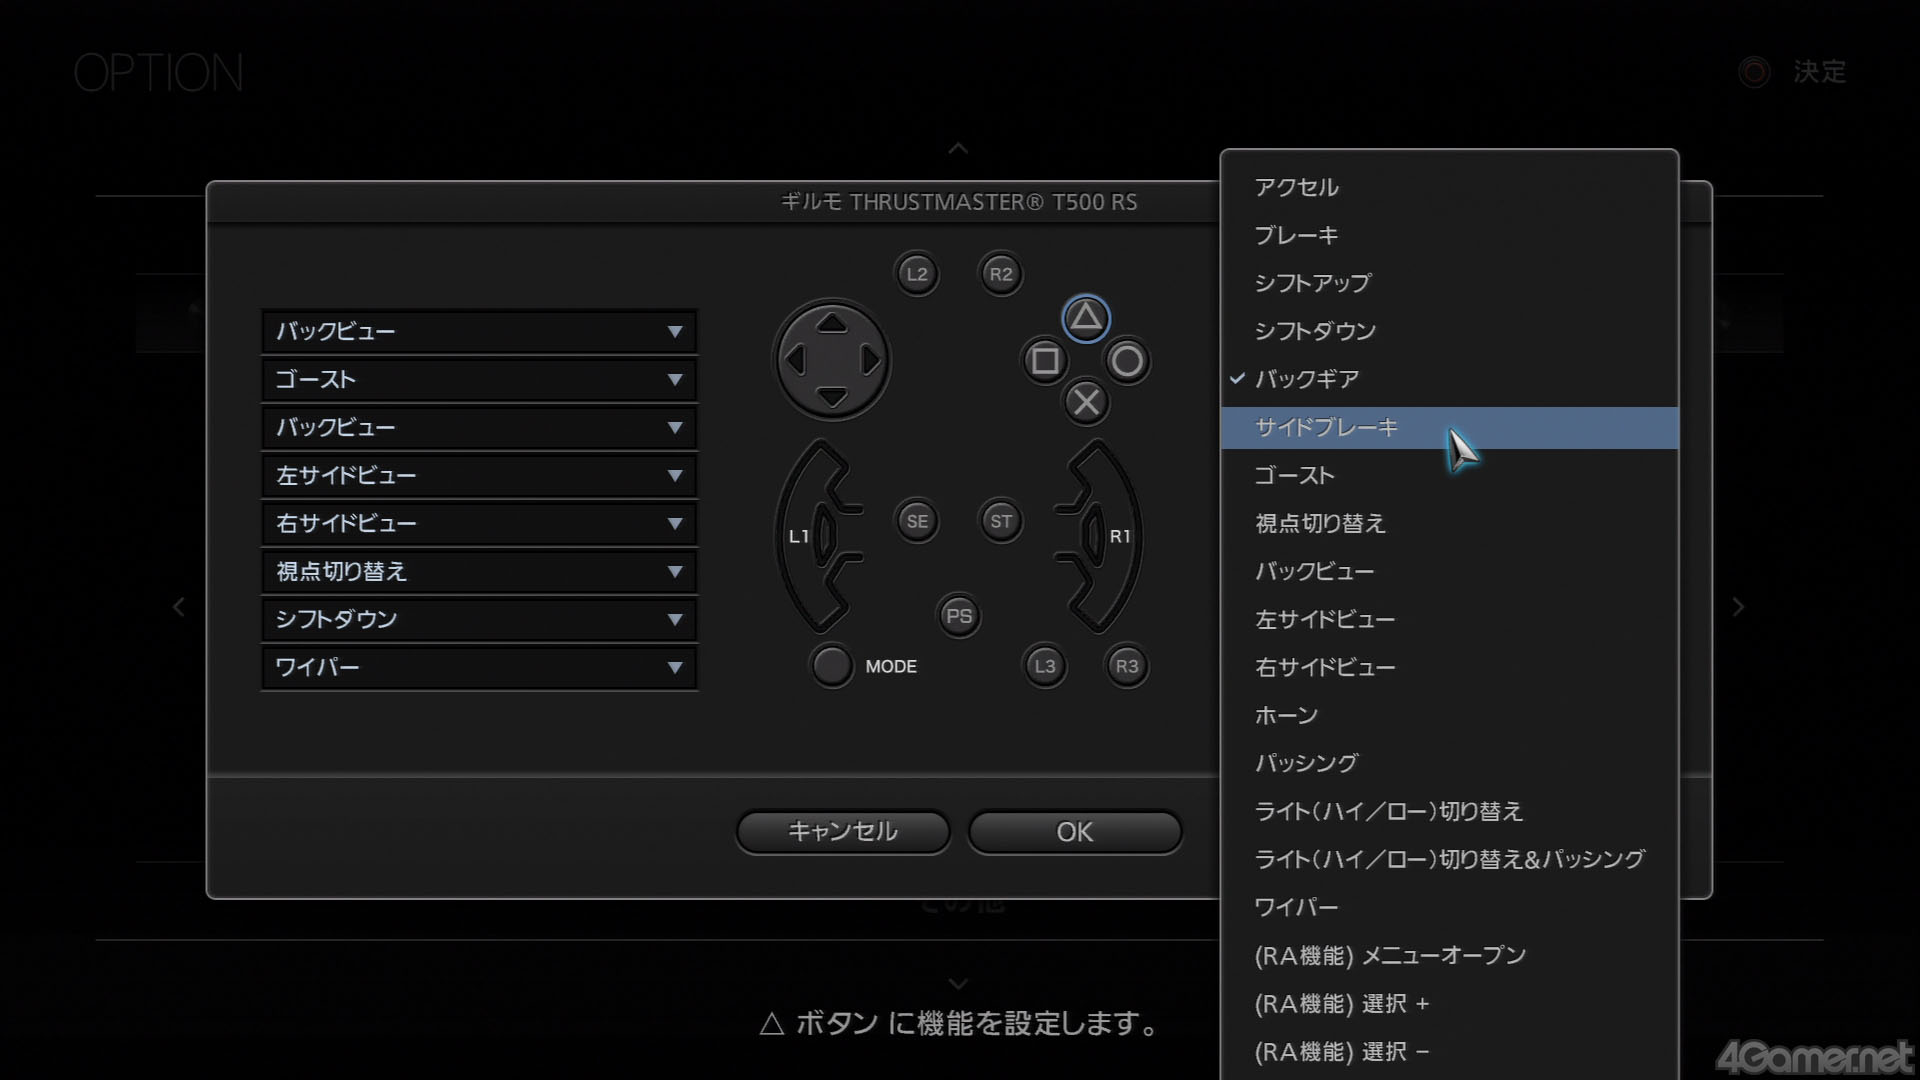Choose ライト(ハイ/ロー)切り替え&パッシング menu entry
Image resolution: width=1920 pixels, height=1080 pixels.
point(1449,859)
